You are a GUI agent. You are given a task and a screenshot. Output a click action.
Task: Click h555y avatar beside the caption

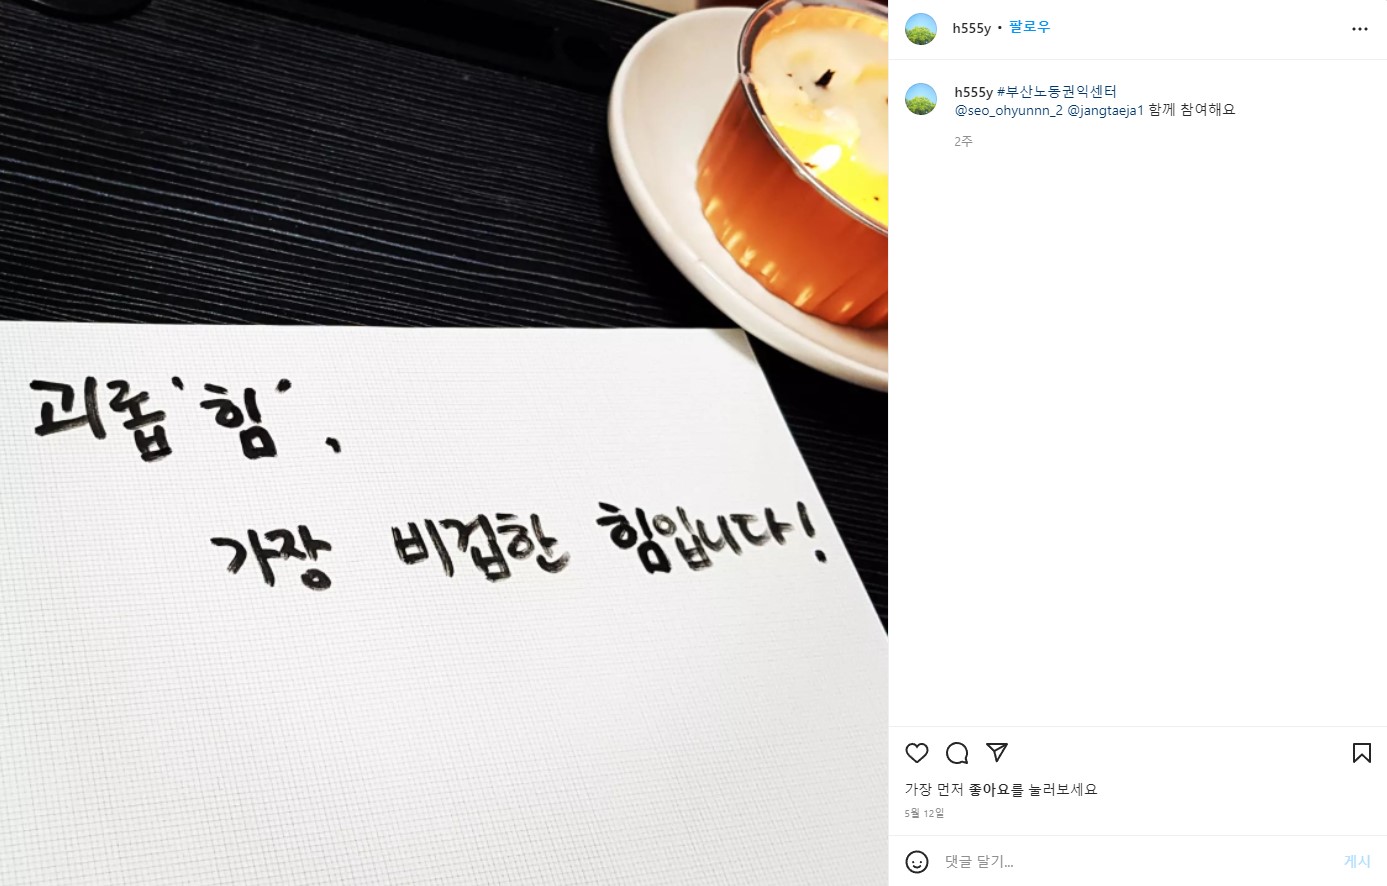click(x=921, y=100)
